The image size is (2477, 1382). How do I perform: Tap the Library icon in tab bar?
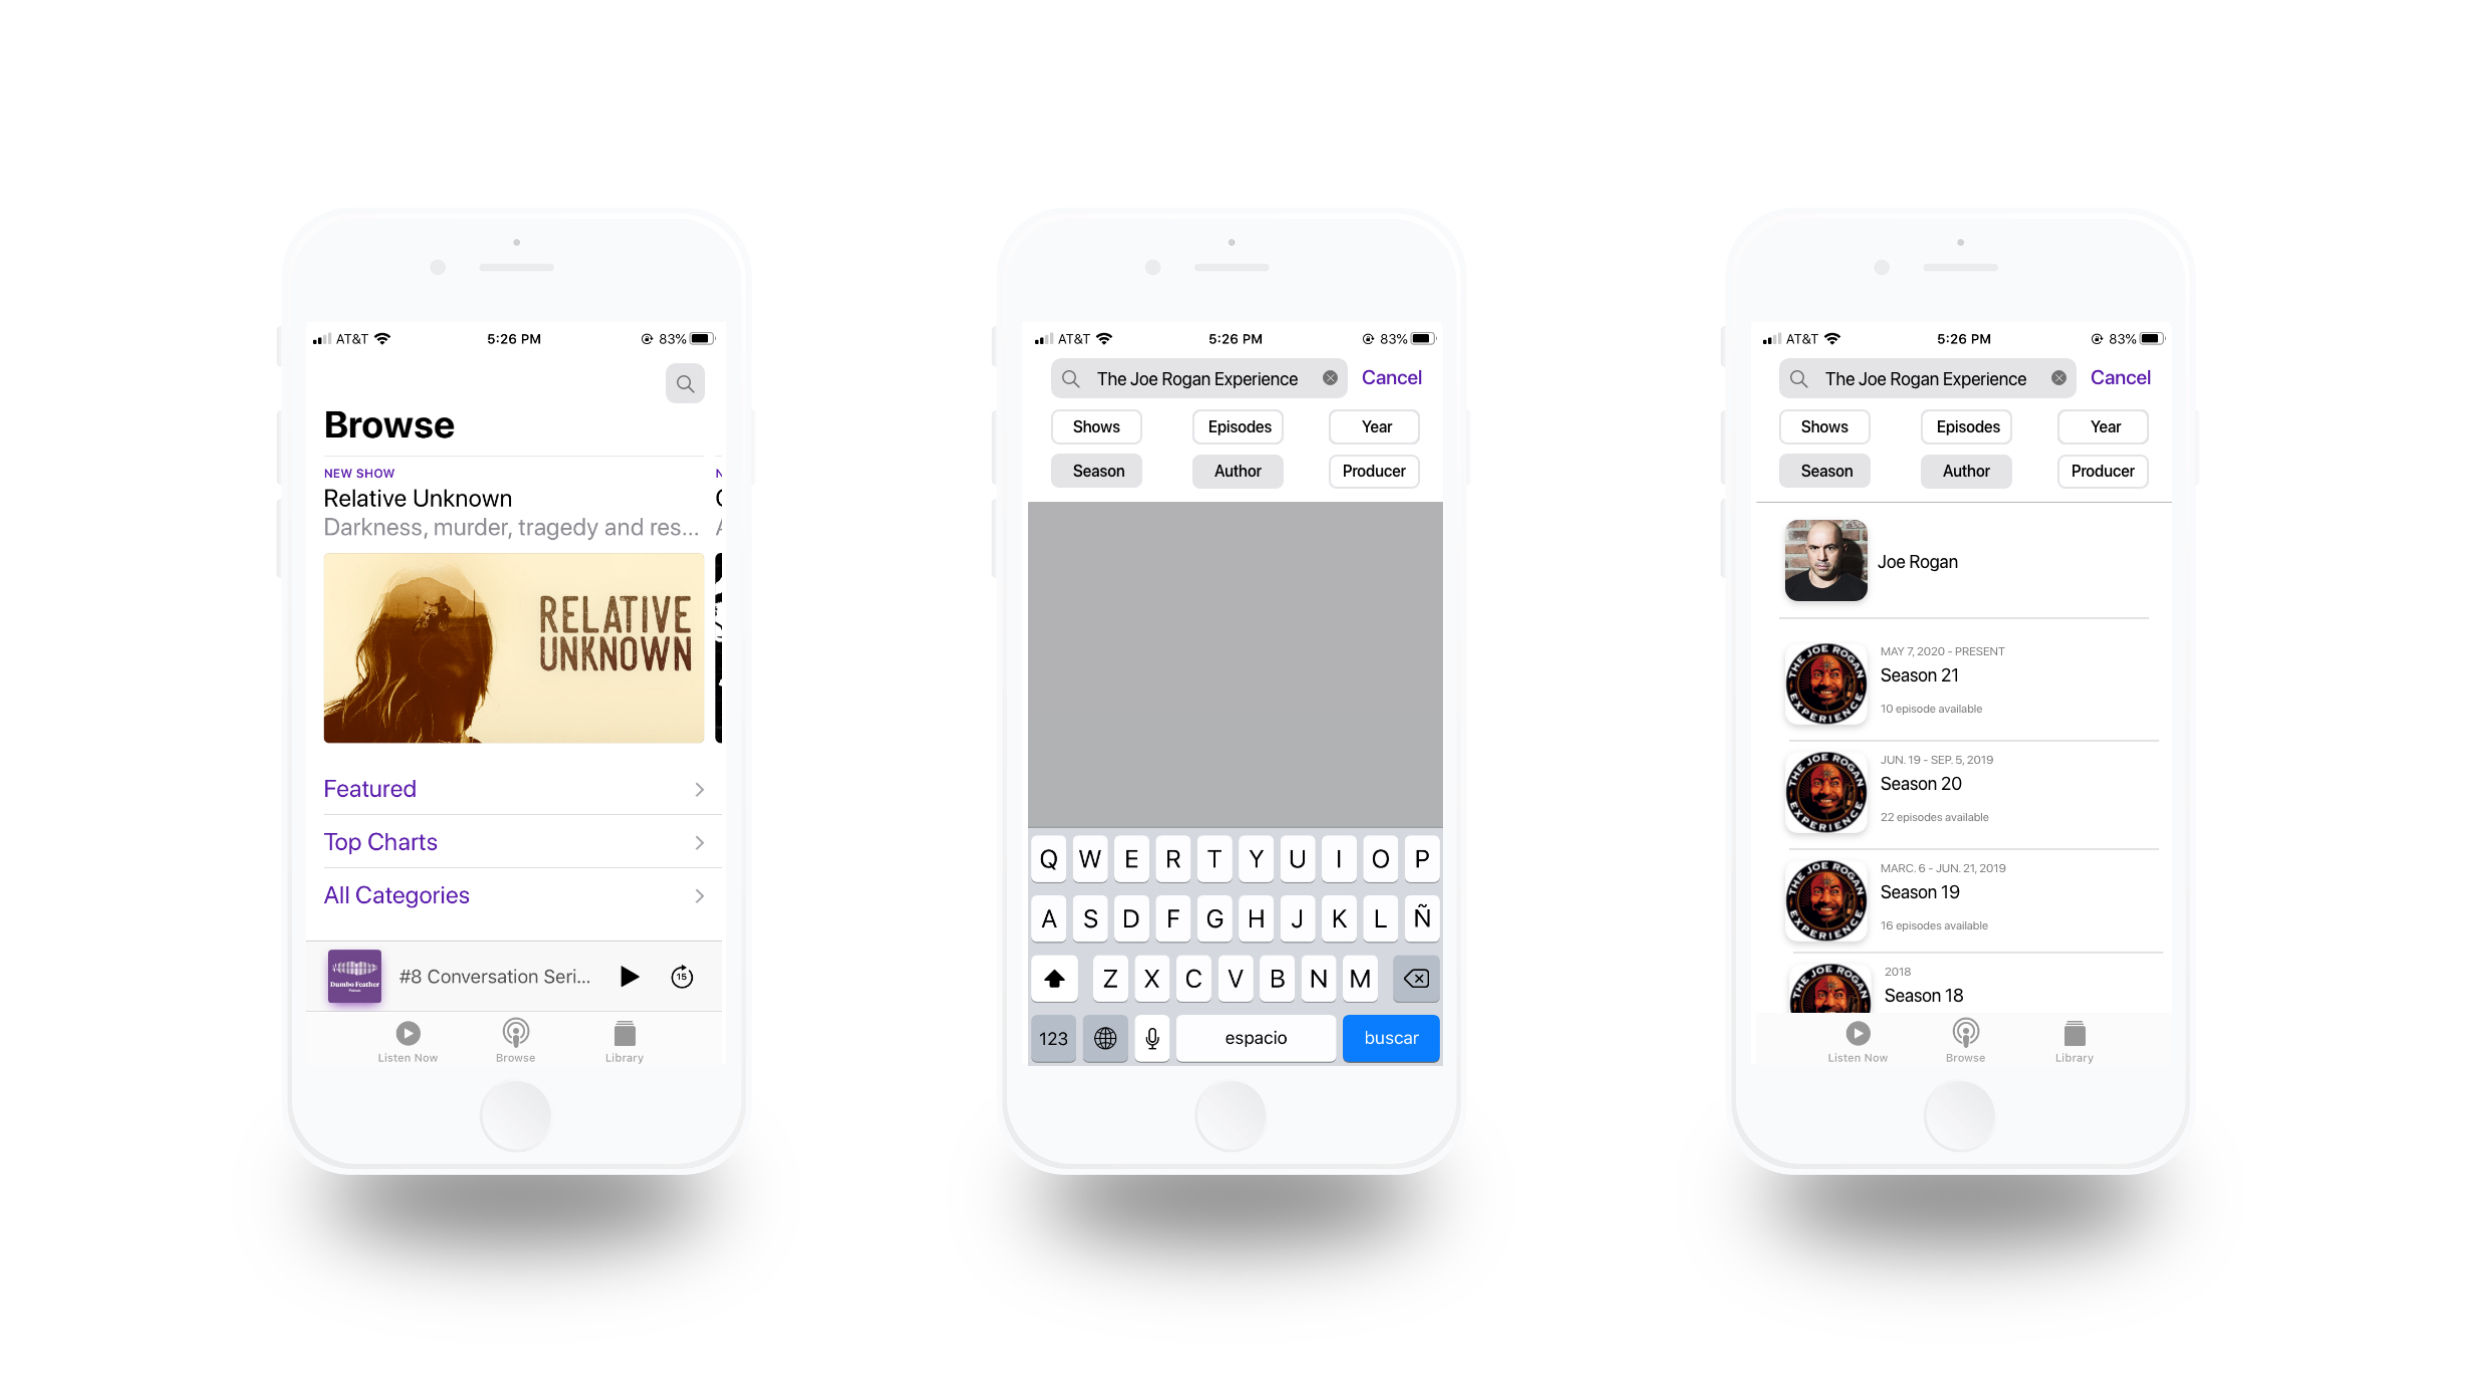click(x=624, y=1038)
